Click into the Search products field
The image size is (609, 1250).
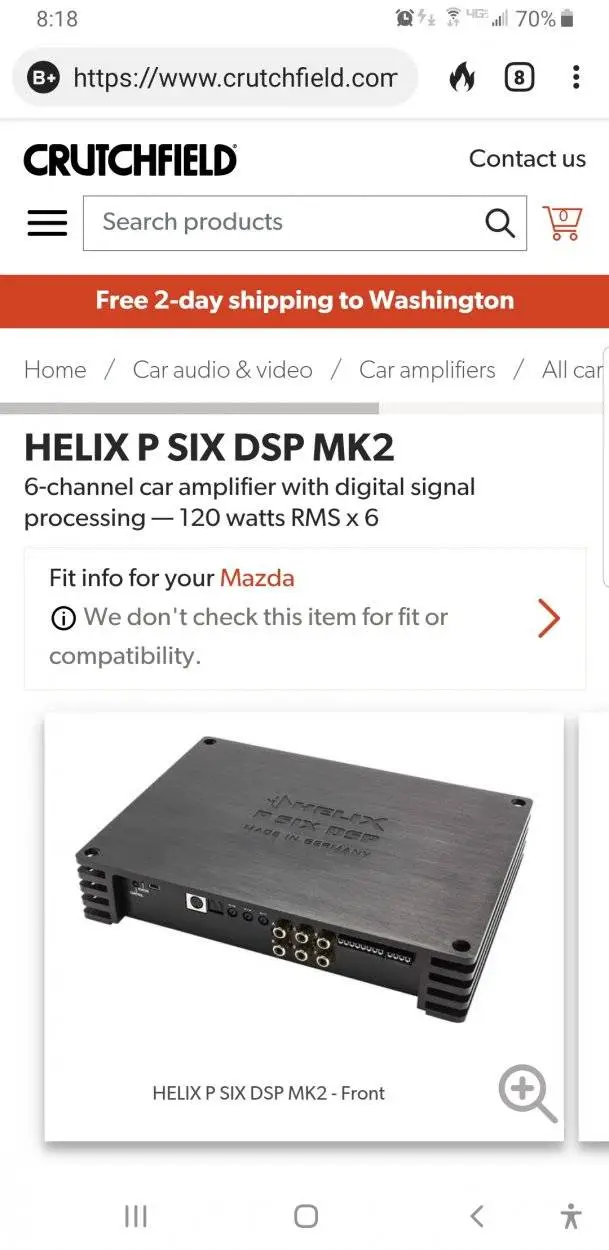(283, 222)
